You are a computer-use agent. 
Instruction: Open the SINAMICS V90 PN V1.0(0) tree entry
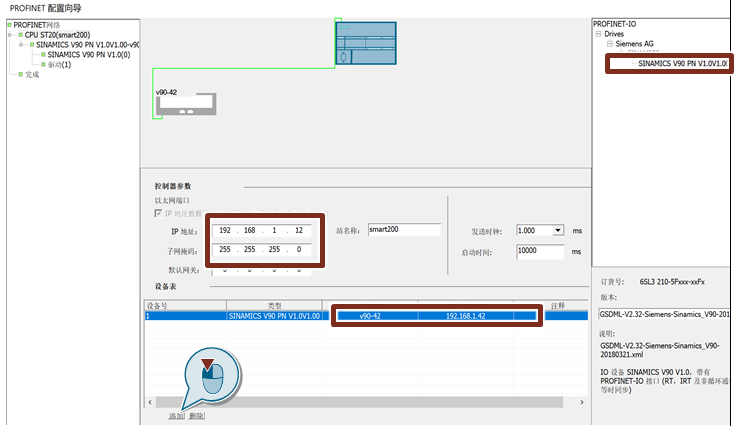[89, 54]
